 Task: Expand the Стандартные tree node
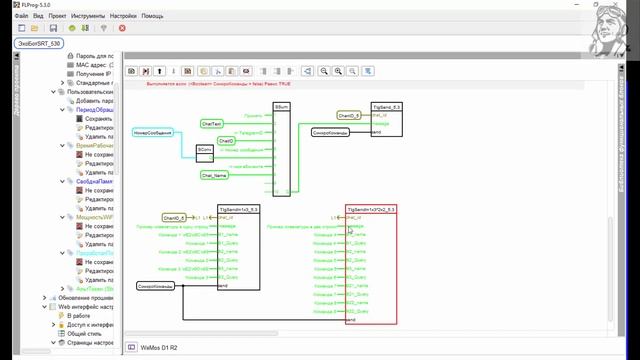62,83
